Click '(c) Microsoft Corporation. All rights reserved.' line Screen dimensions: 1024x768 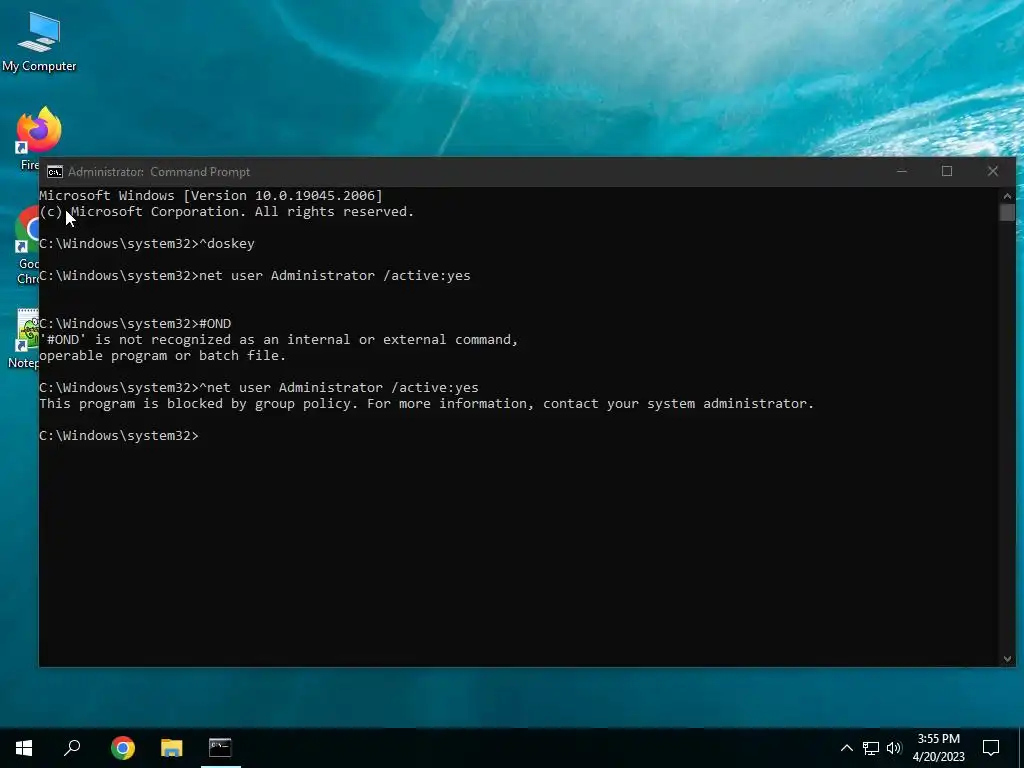pos(227,212)
